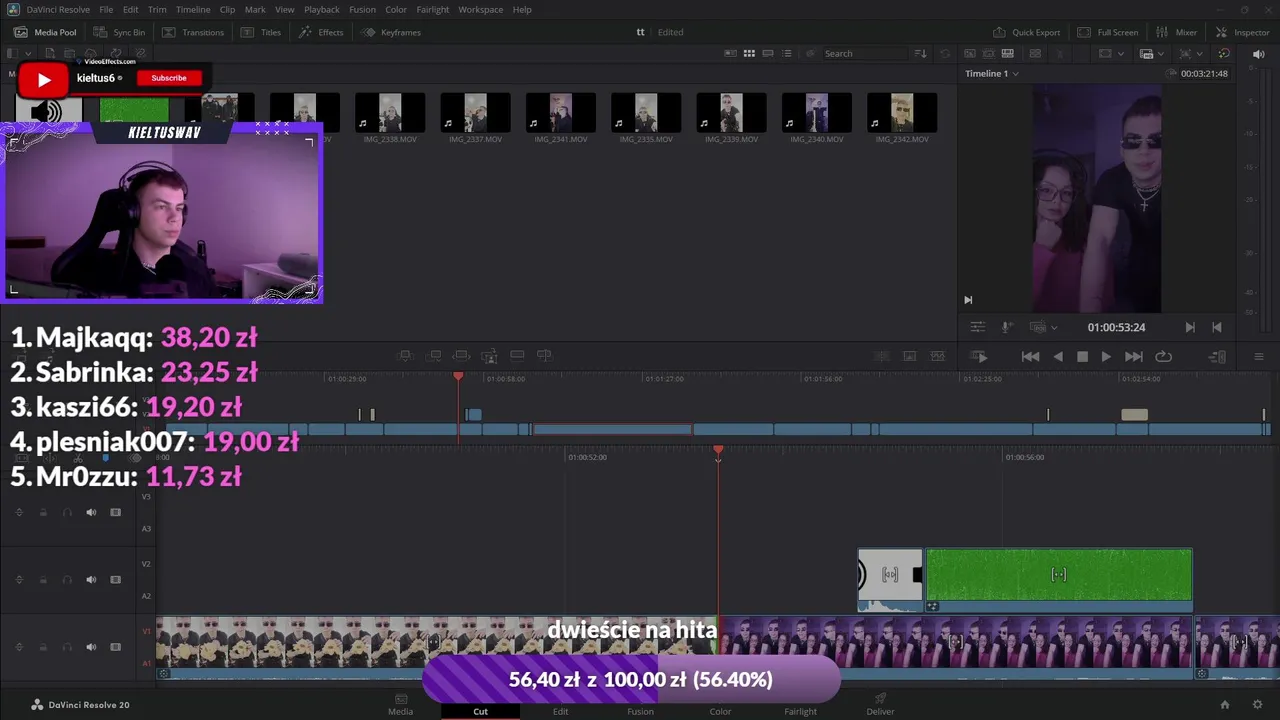Open the Mixer panel
1280x720 pixels.
pyautogui.click(x=1176, y=32)
